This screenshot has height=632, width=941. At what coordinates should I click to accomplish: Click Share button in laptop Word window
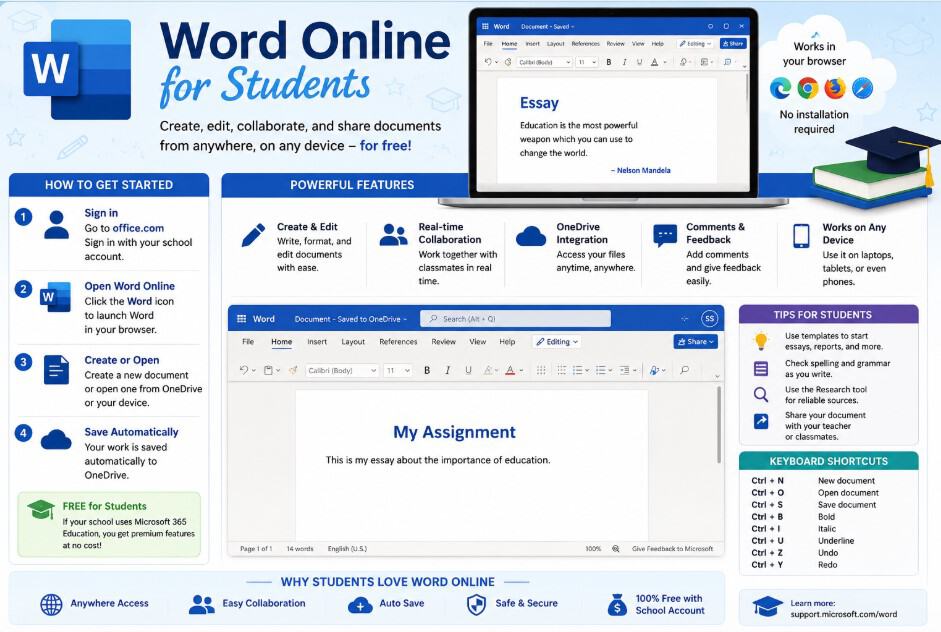tap(733, 44)
